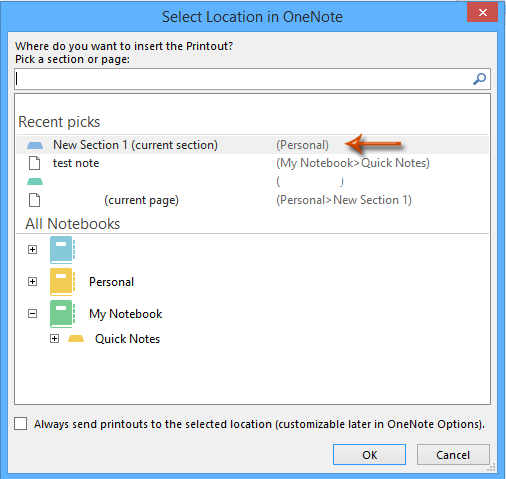Select the yellow Personal notebook icon
506x479 pixels.
point(62,282)
